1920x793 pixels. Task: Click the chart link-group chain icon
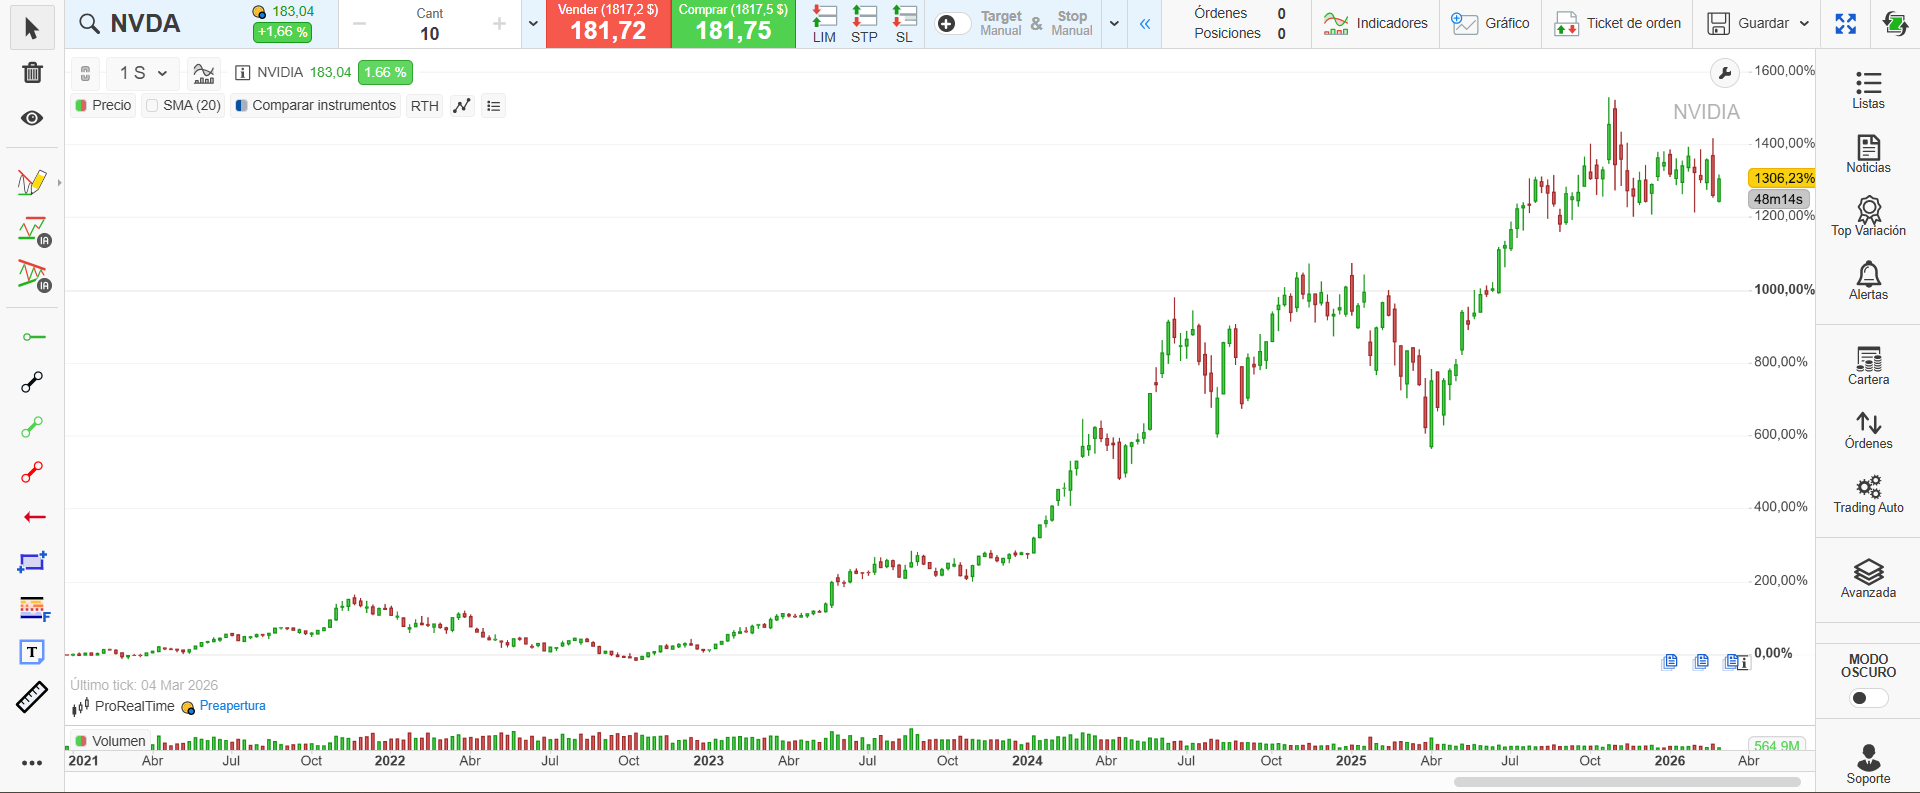(x=86, y=73)
